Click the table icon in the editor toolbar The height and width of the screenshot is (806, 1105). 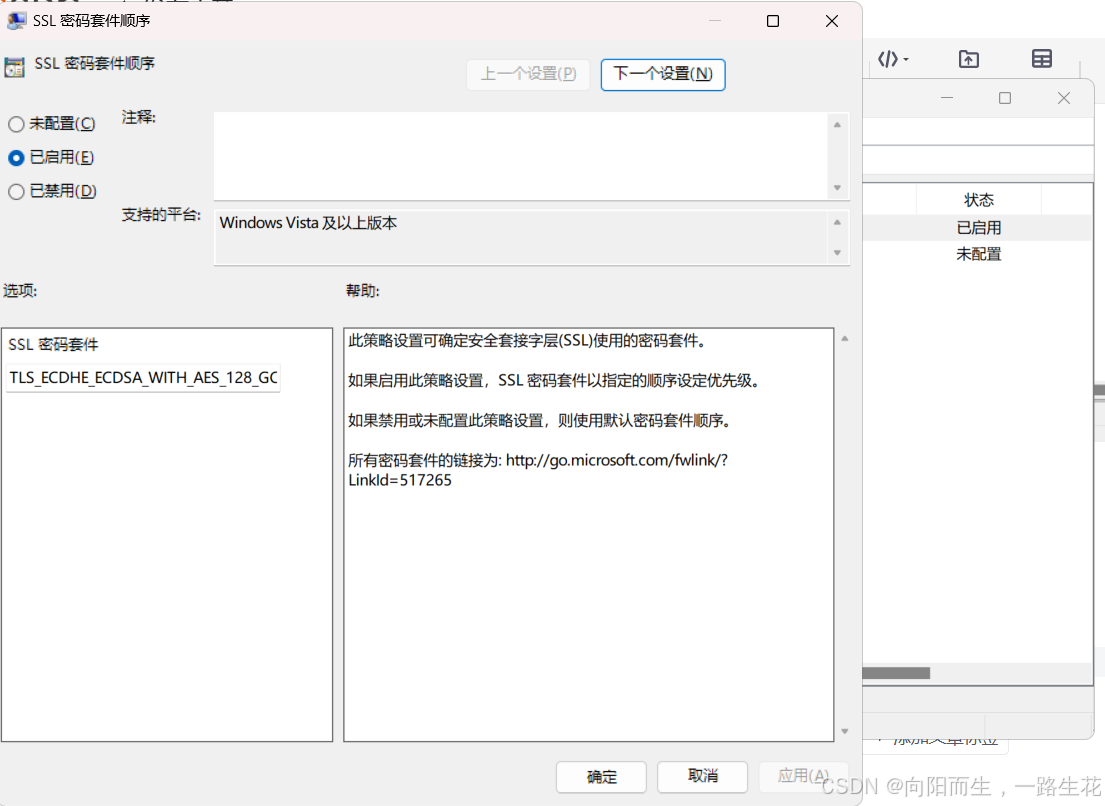pos(1042,59)
